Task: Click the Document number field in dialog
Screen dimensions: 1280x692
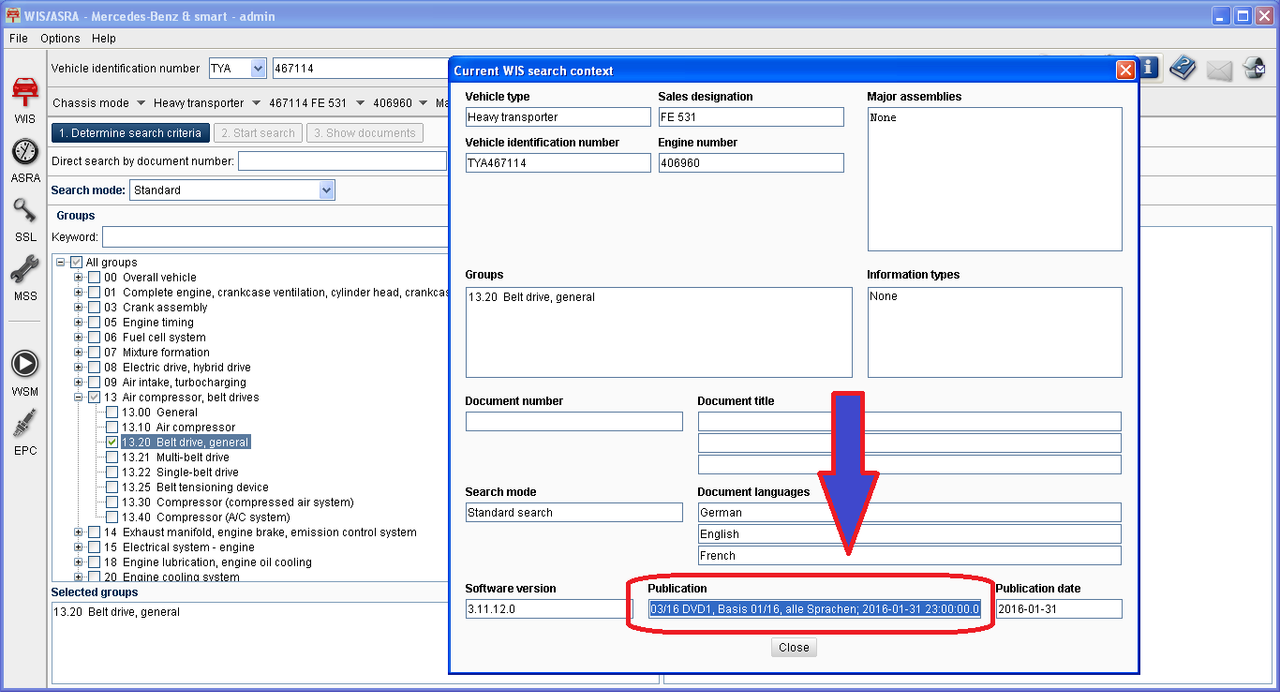Action: click(574, 422)
